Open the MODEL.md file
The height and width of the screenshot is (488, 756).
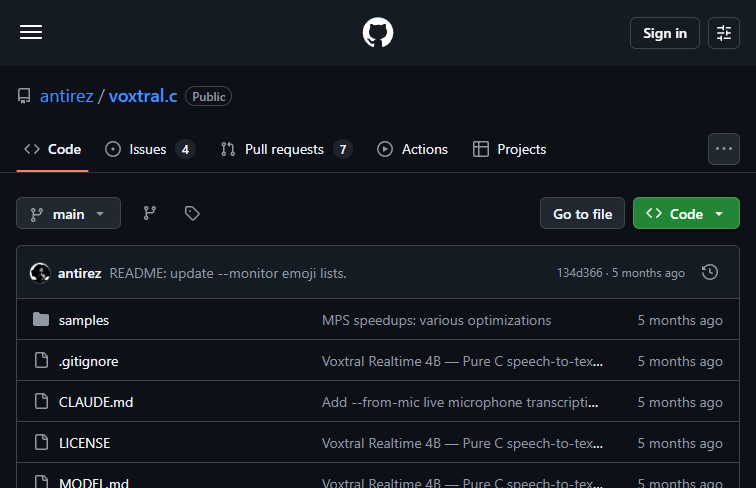coord(94,483)
